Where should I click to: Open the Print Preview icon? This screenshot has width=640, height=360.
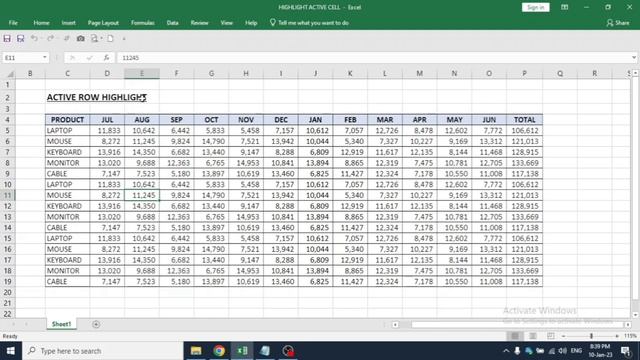95,39
